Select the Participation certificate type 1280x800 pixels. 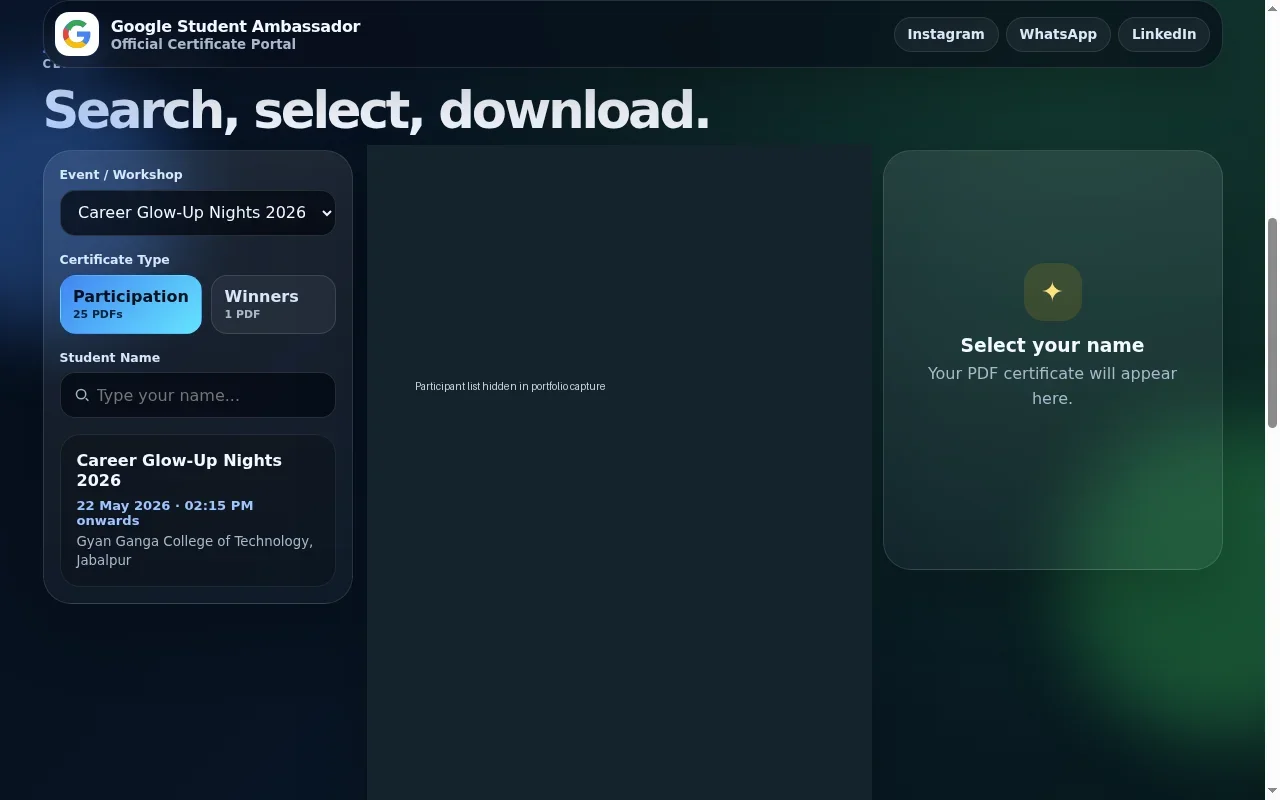131,304
